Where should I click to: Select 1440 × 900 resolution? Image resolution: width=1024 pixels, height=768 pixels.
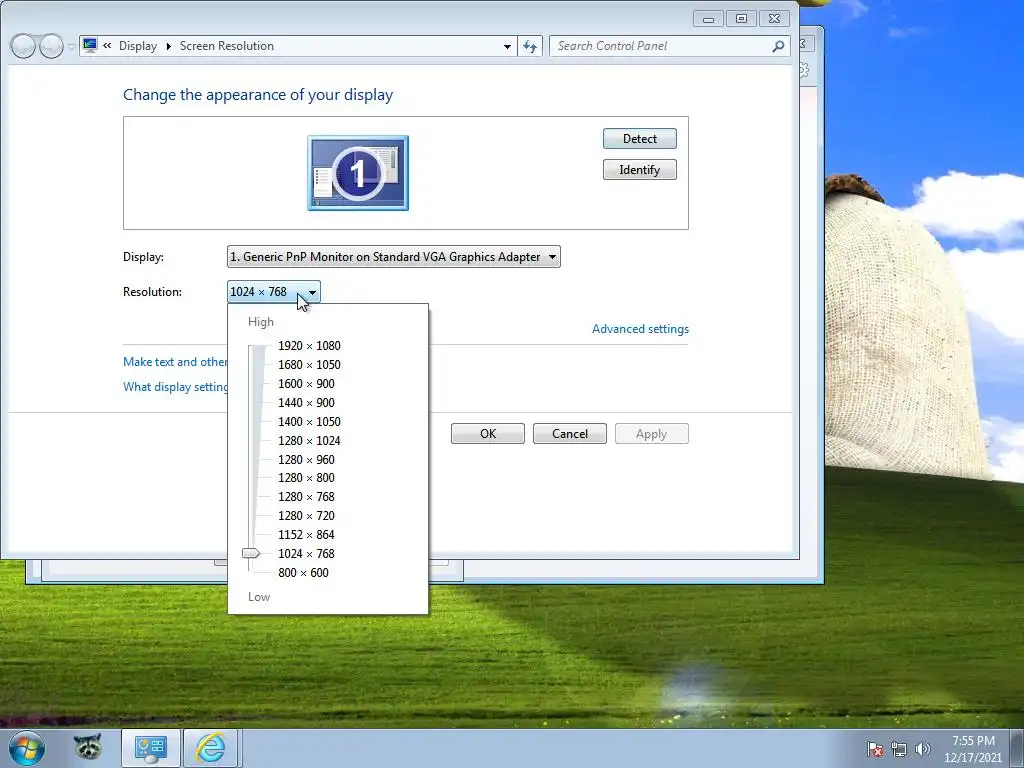[306, 402]
